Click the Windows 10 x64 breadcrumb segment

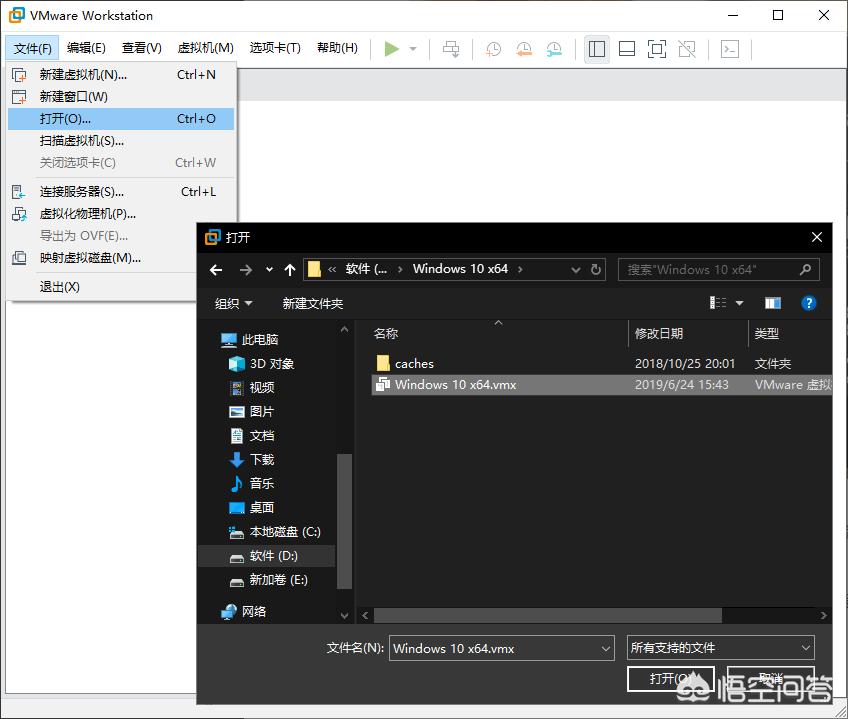[460, 269]
